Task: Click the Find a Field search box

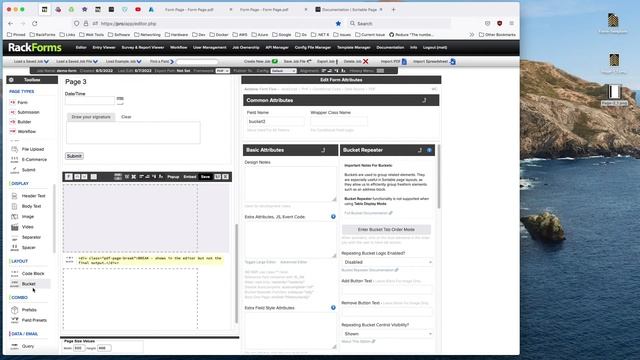Action: pyautogui.click(x=197, y=62)
